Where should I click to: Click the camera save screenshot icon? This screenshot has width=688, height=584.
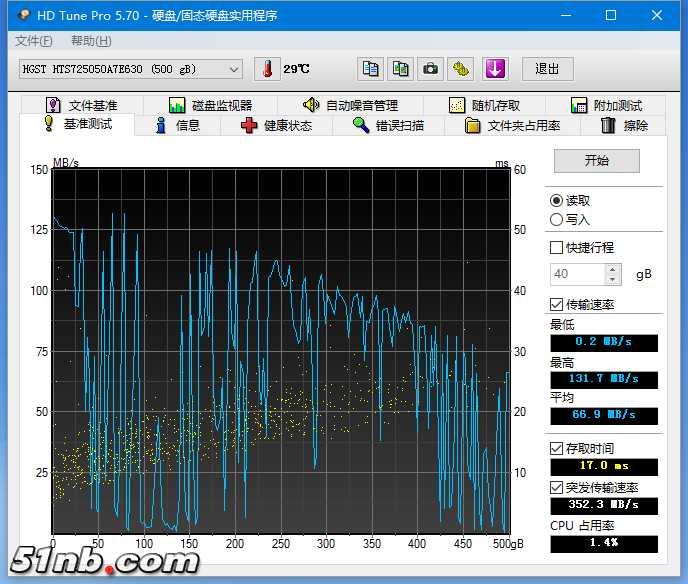430,69
